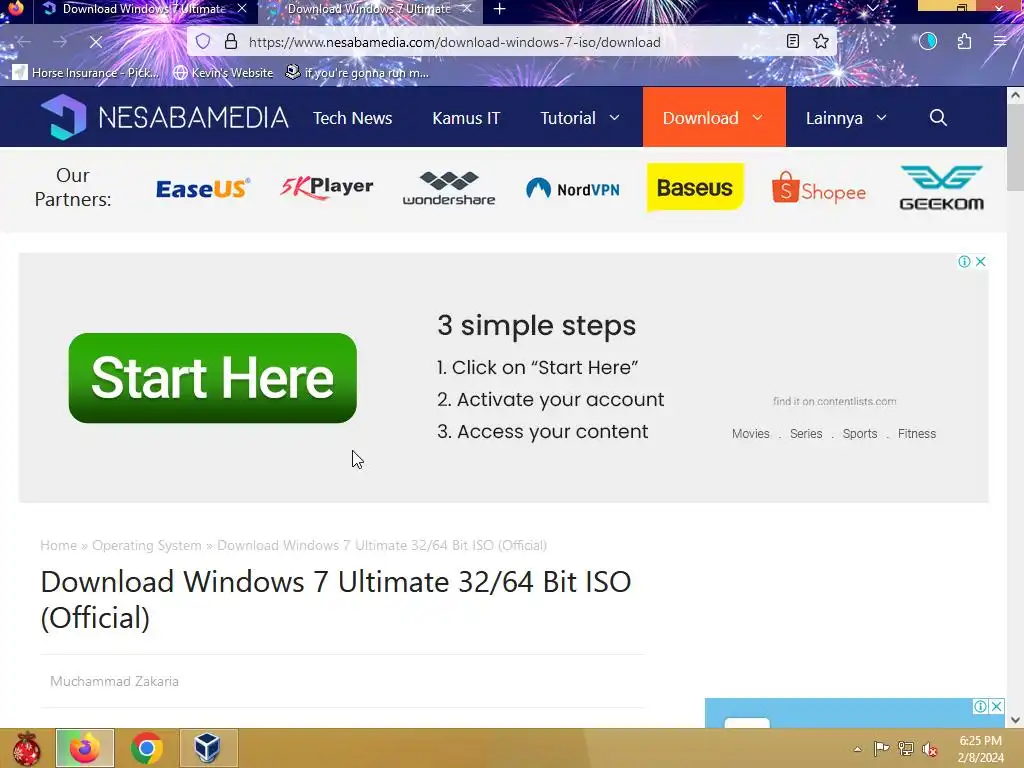Open Kevin's Website bookmark

click(x=223, y=72)
